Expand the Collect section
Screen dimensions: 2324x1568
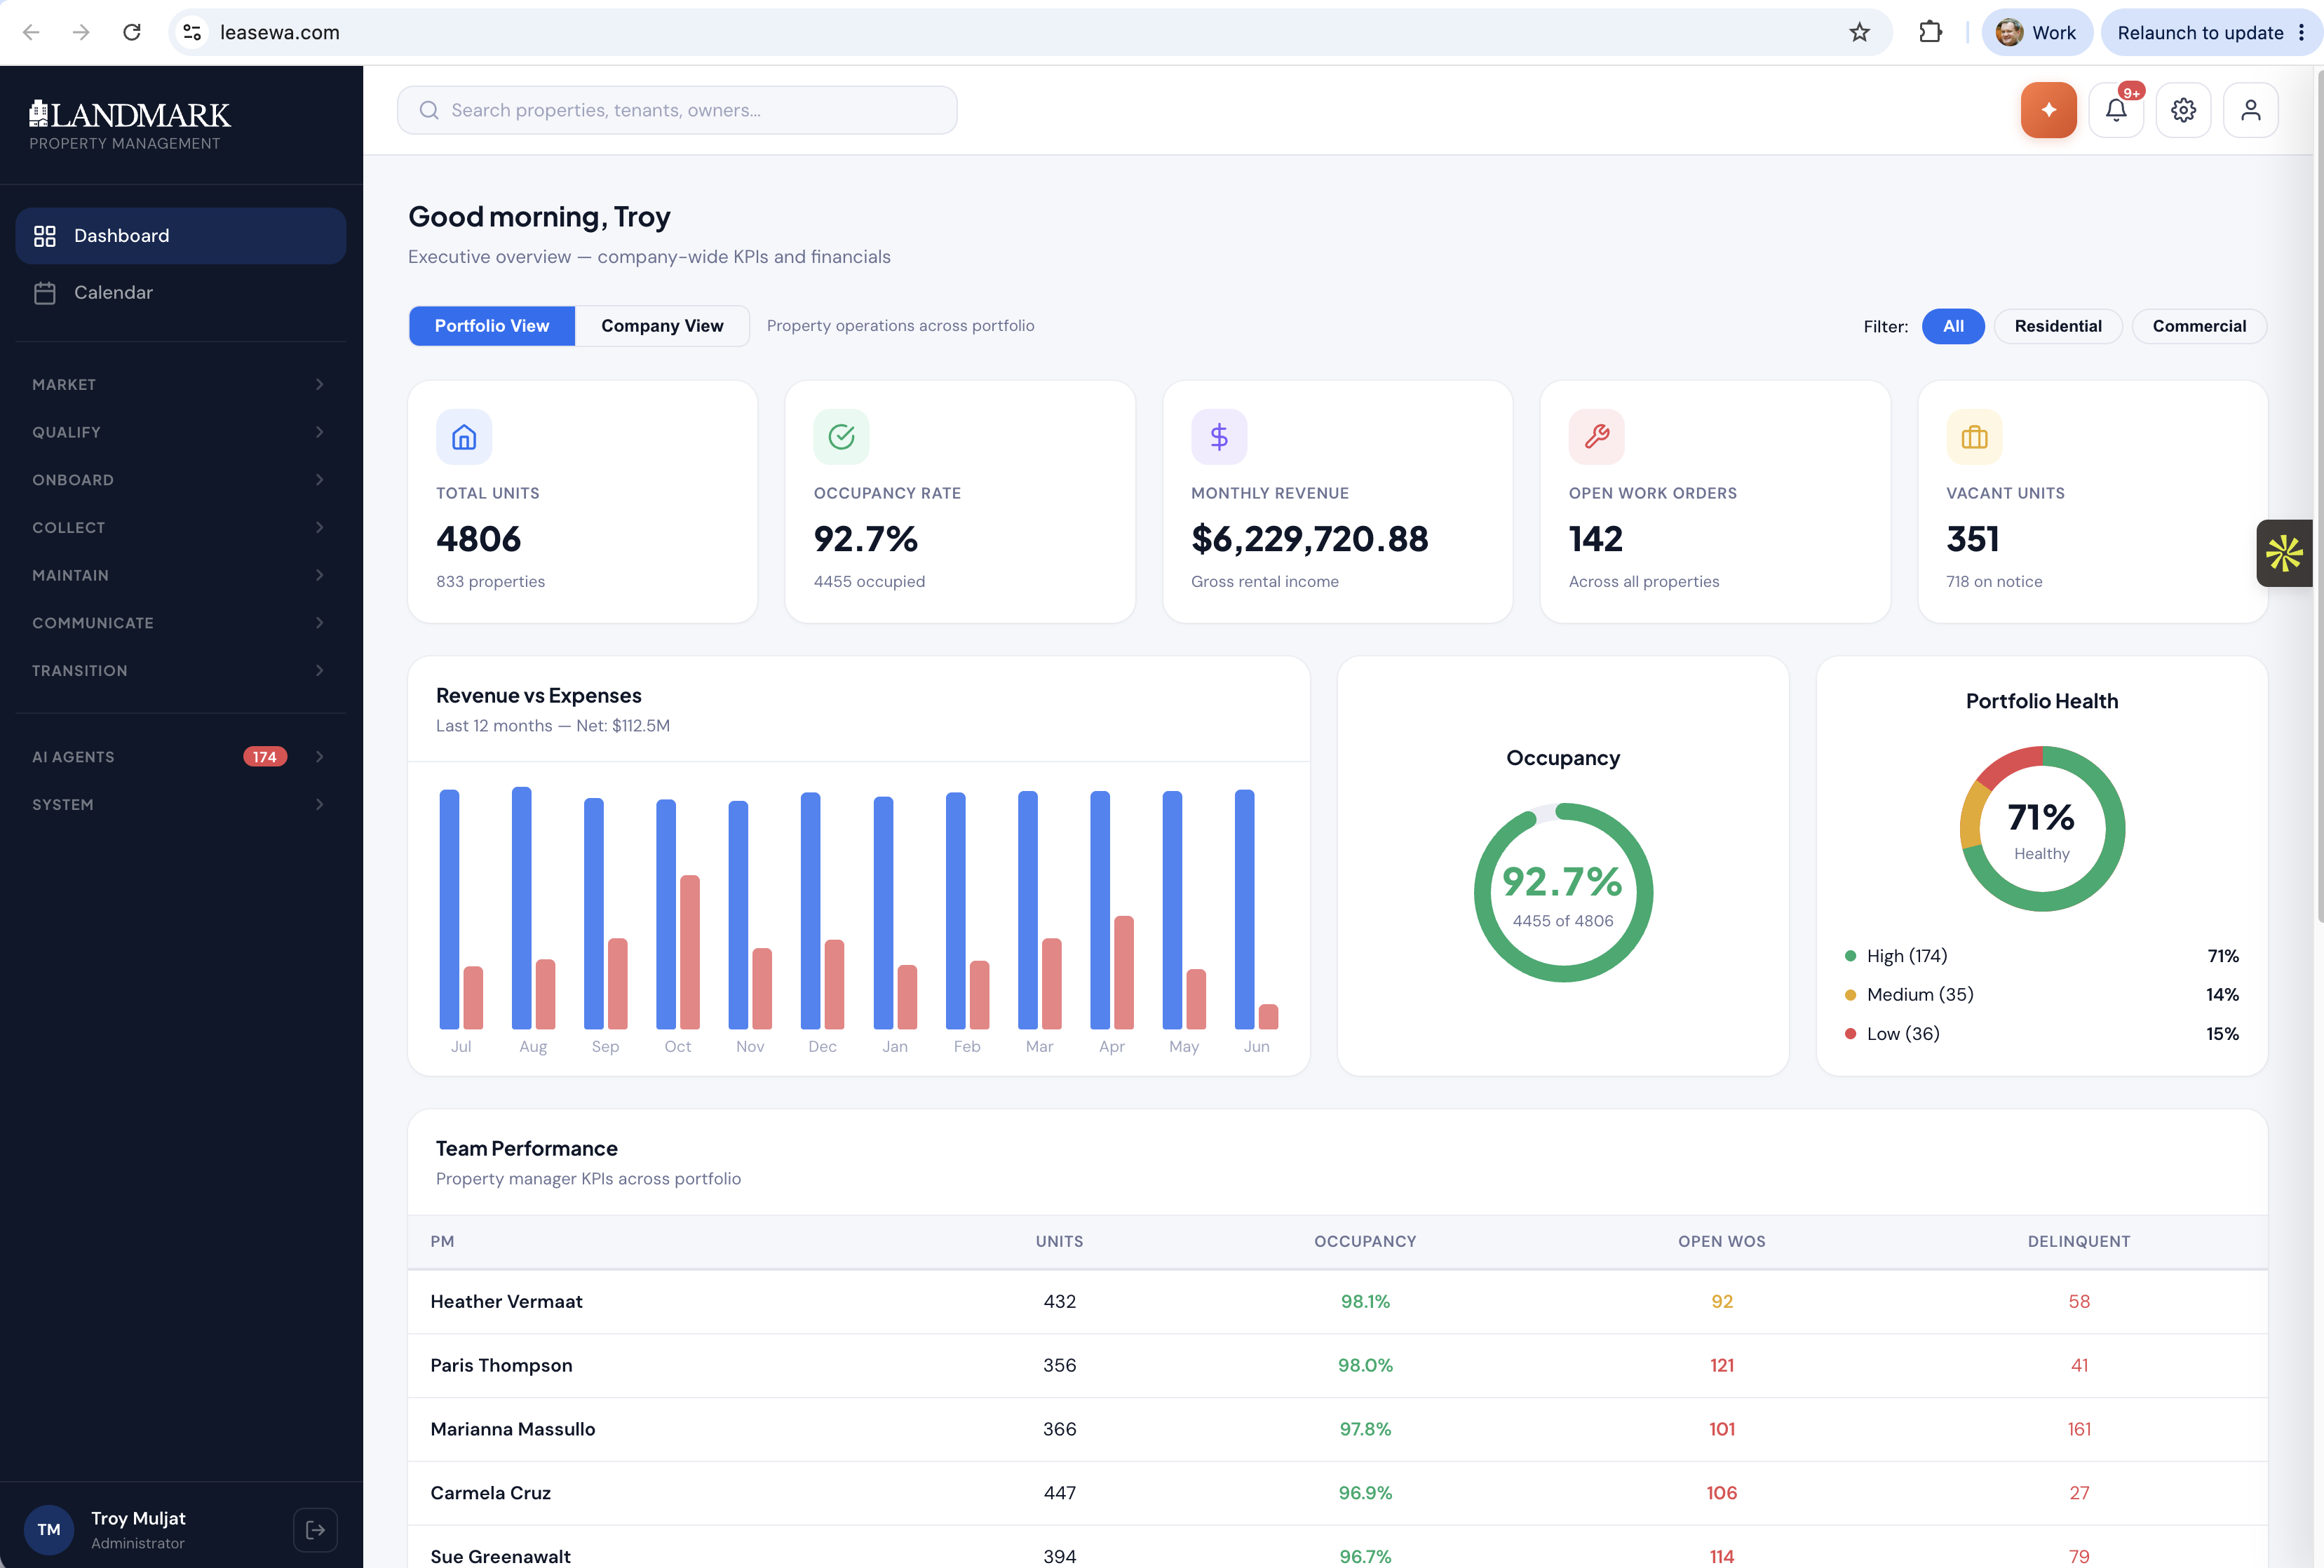pyautogui.click(x=180, y=527)
